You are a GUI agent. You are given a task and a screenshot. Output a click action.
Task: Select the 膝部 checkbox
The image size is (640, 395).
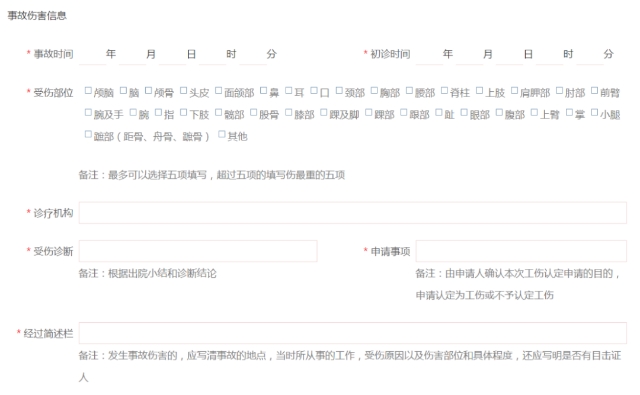point(289,112)
